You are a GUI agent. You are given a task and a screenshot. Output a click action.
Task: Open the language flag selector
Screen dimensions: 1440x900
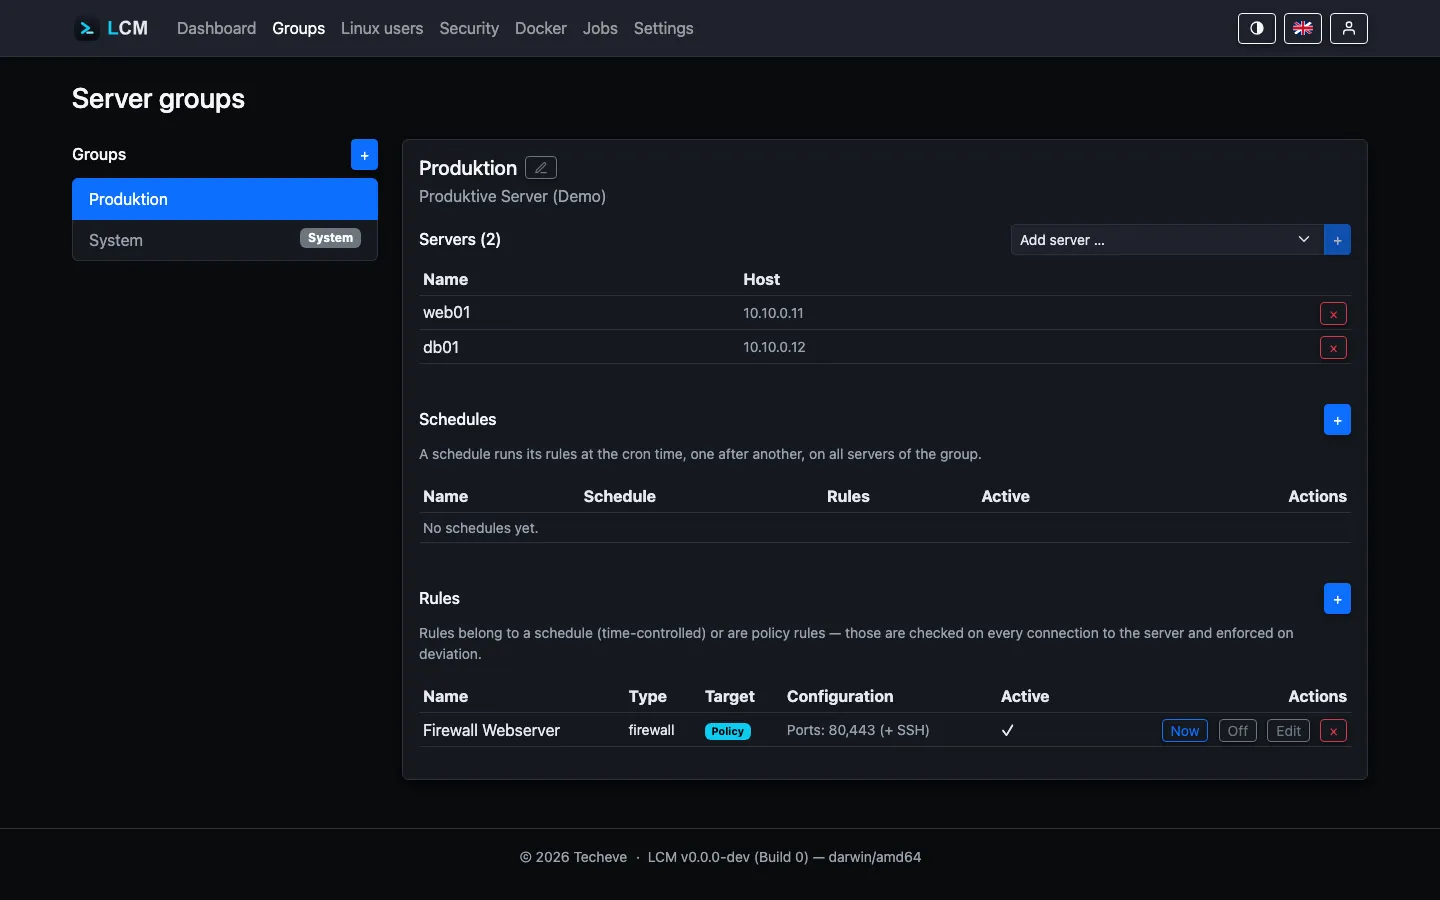(x=1303, y=28)
